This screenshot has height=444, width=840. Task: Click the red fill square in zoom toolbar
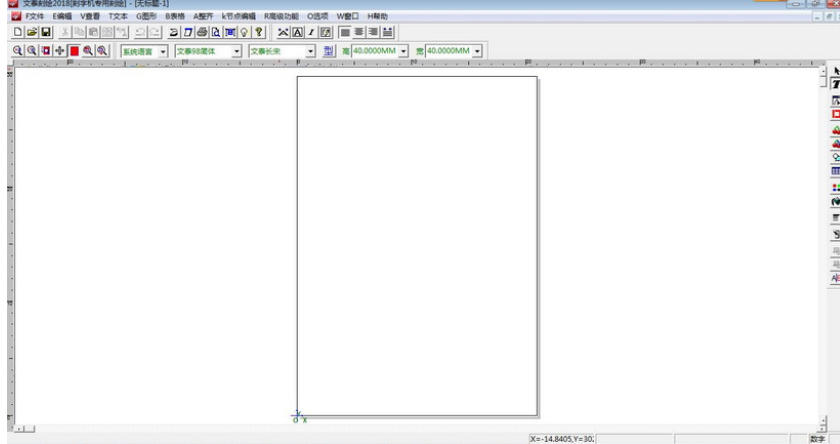(x=74, y=51)
